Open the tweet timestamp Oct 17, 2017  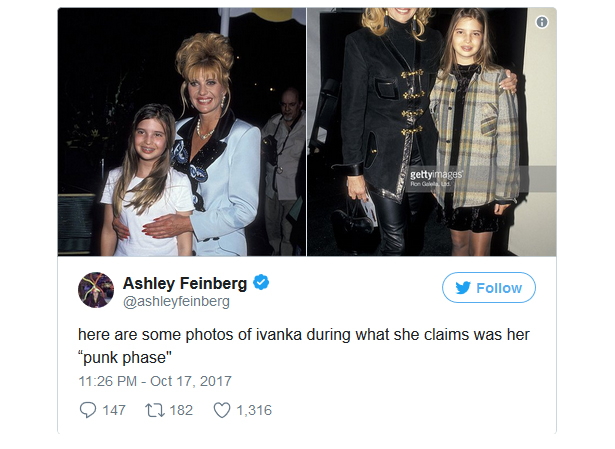pyautogui.click(x=191, y=381)
